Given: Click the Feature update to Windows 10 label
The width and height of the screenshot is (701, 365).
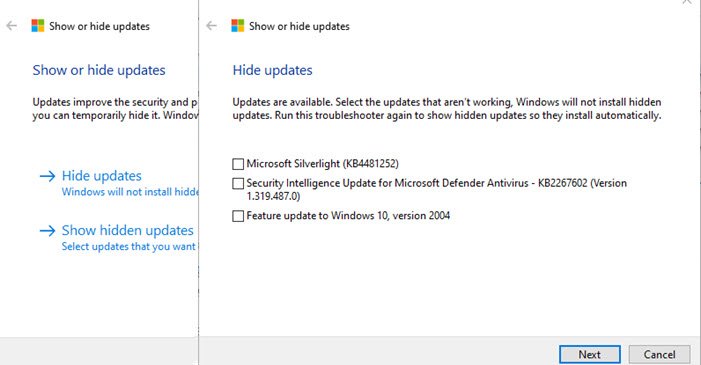Looking at the screenshot, I should coord(348,216).
